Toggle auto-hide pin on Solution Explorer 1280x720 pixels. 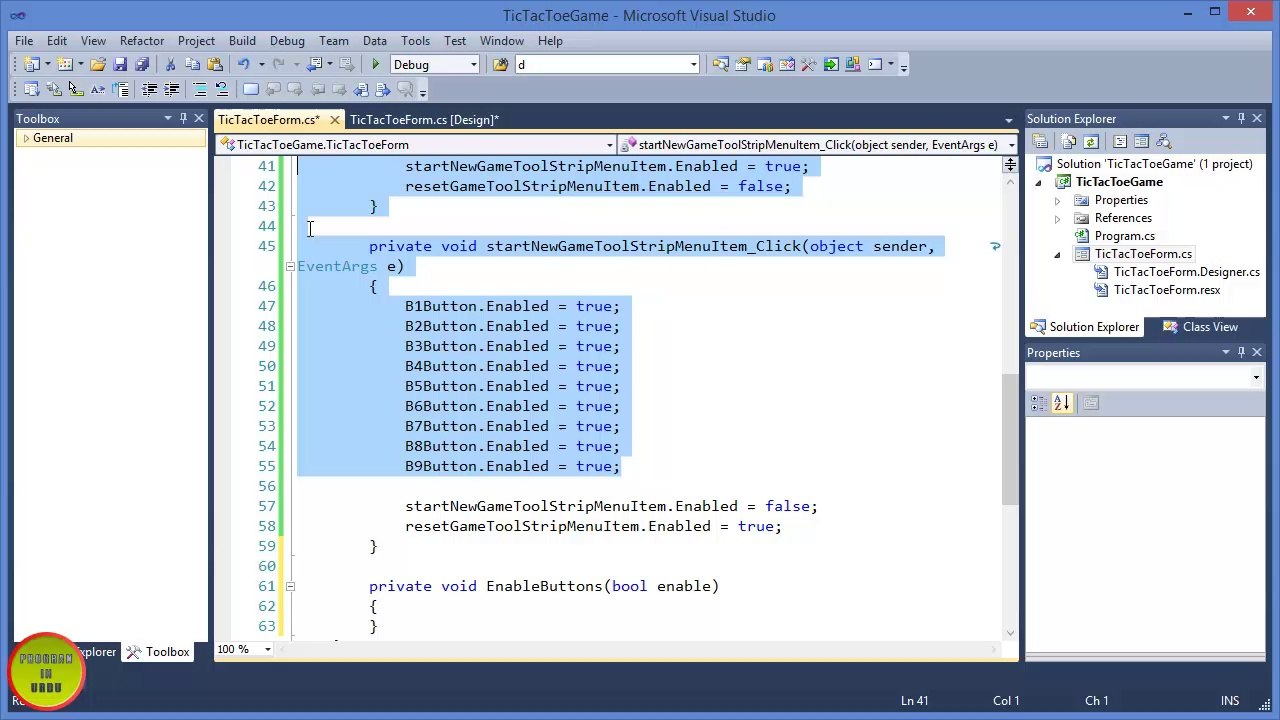[x=1241, y=119]
